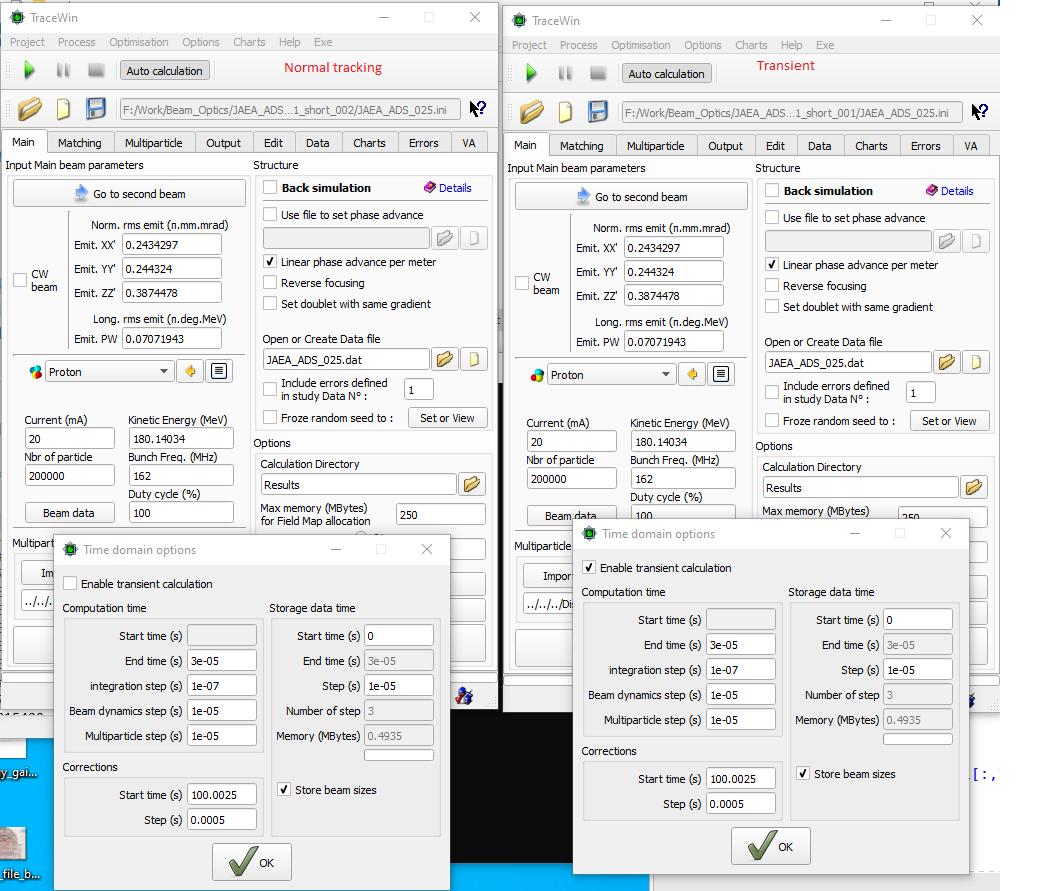
Task: Click Auto calculation button in left TraceWin
Action: [164, 70]
